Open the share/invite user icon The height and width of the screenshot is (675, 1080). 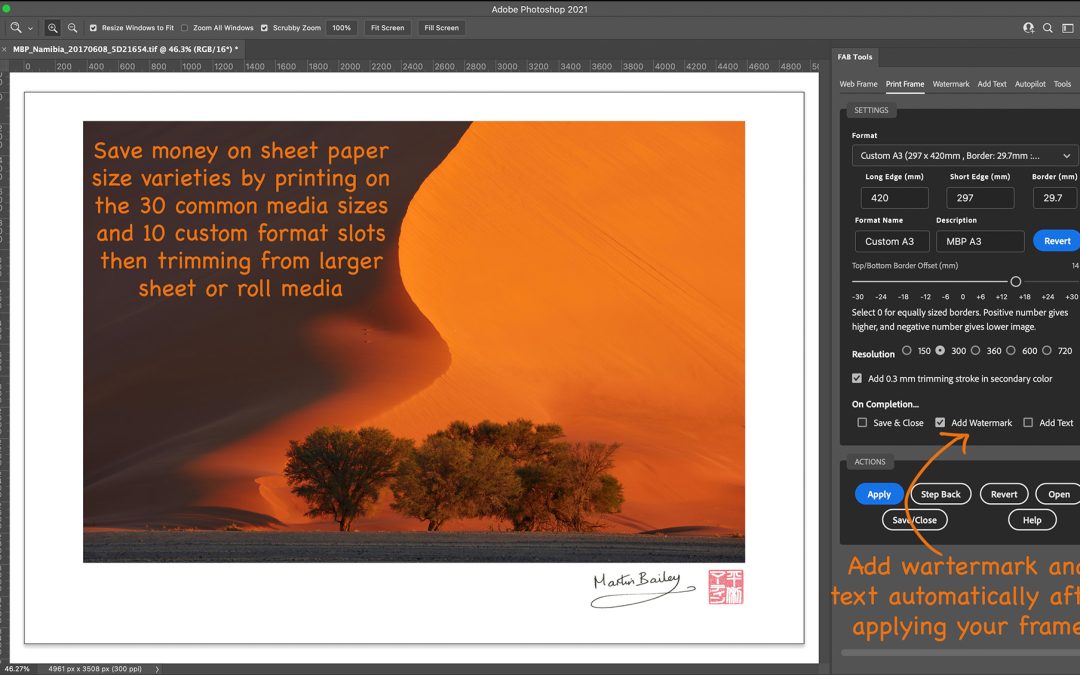click(1028, 28)
